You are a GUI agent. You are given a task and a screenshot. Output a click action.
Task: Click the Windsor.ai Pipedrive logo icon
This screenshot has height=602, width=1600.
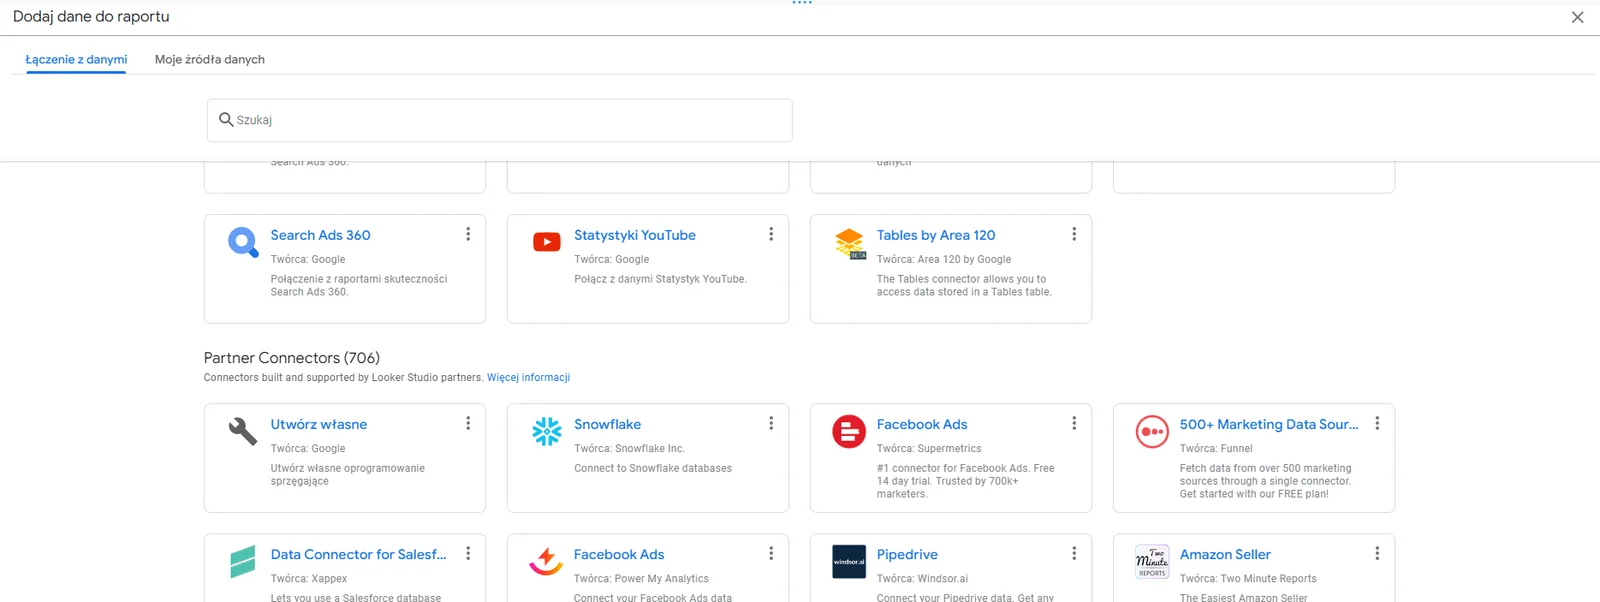[849, 561]
